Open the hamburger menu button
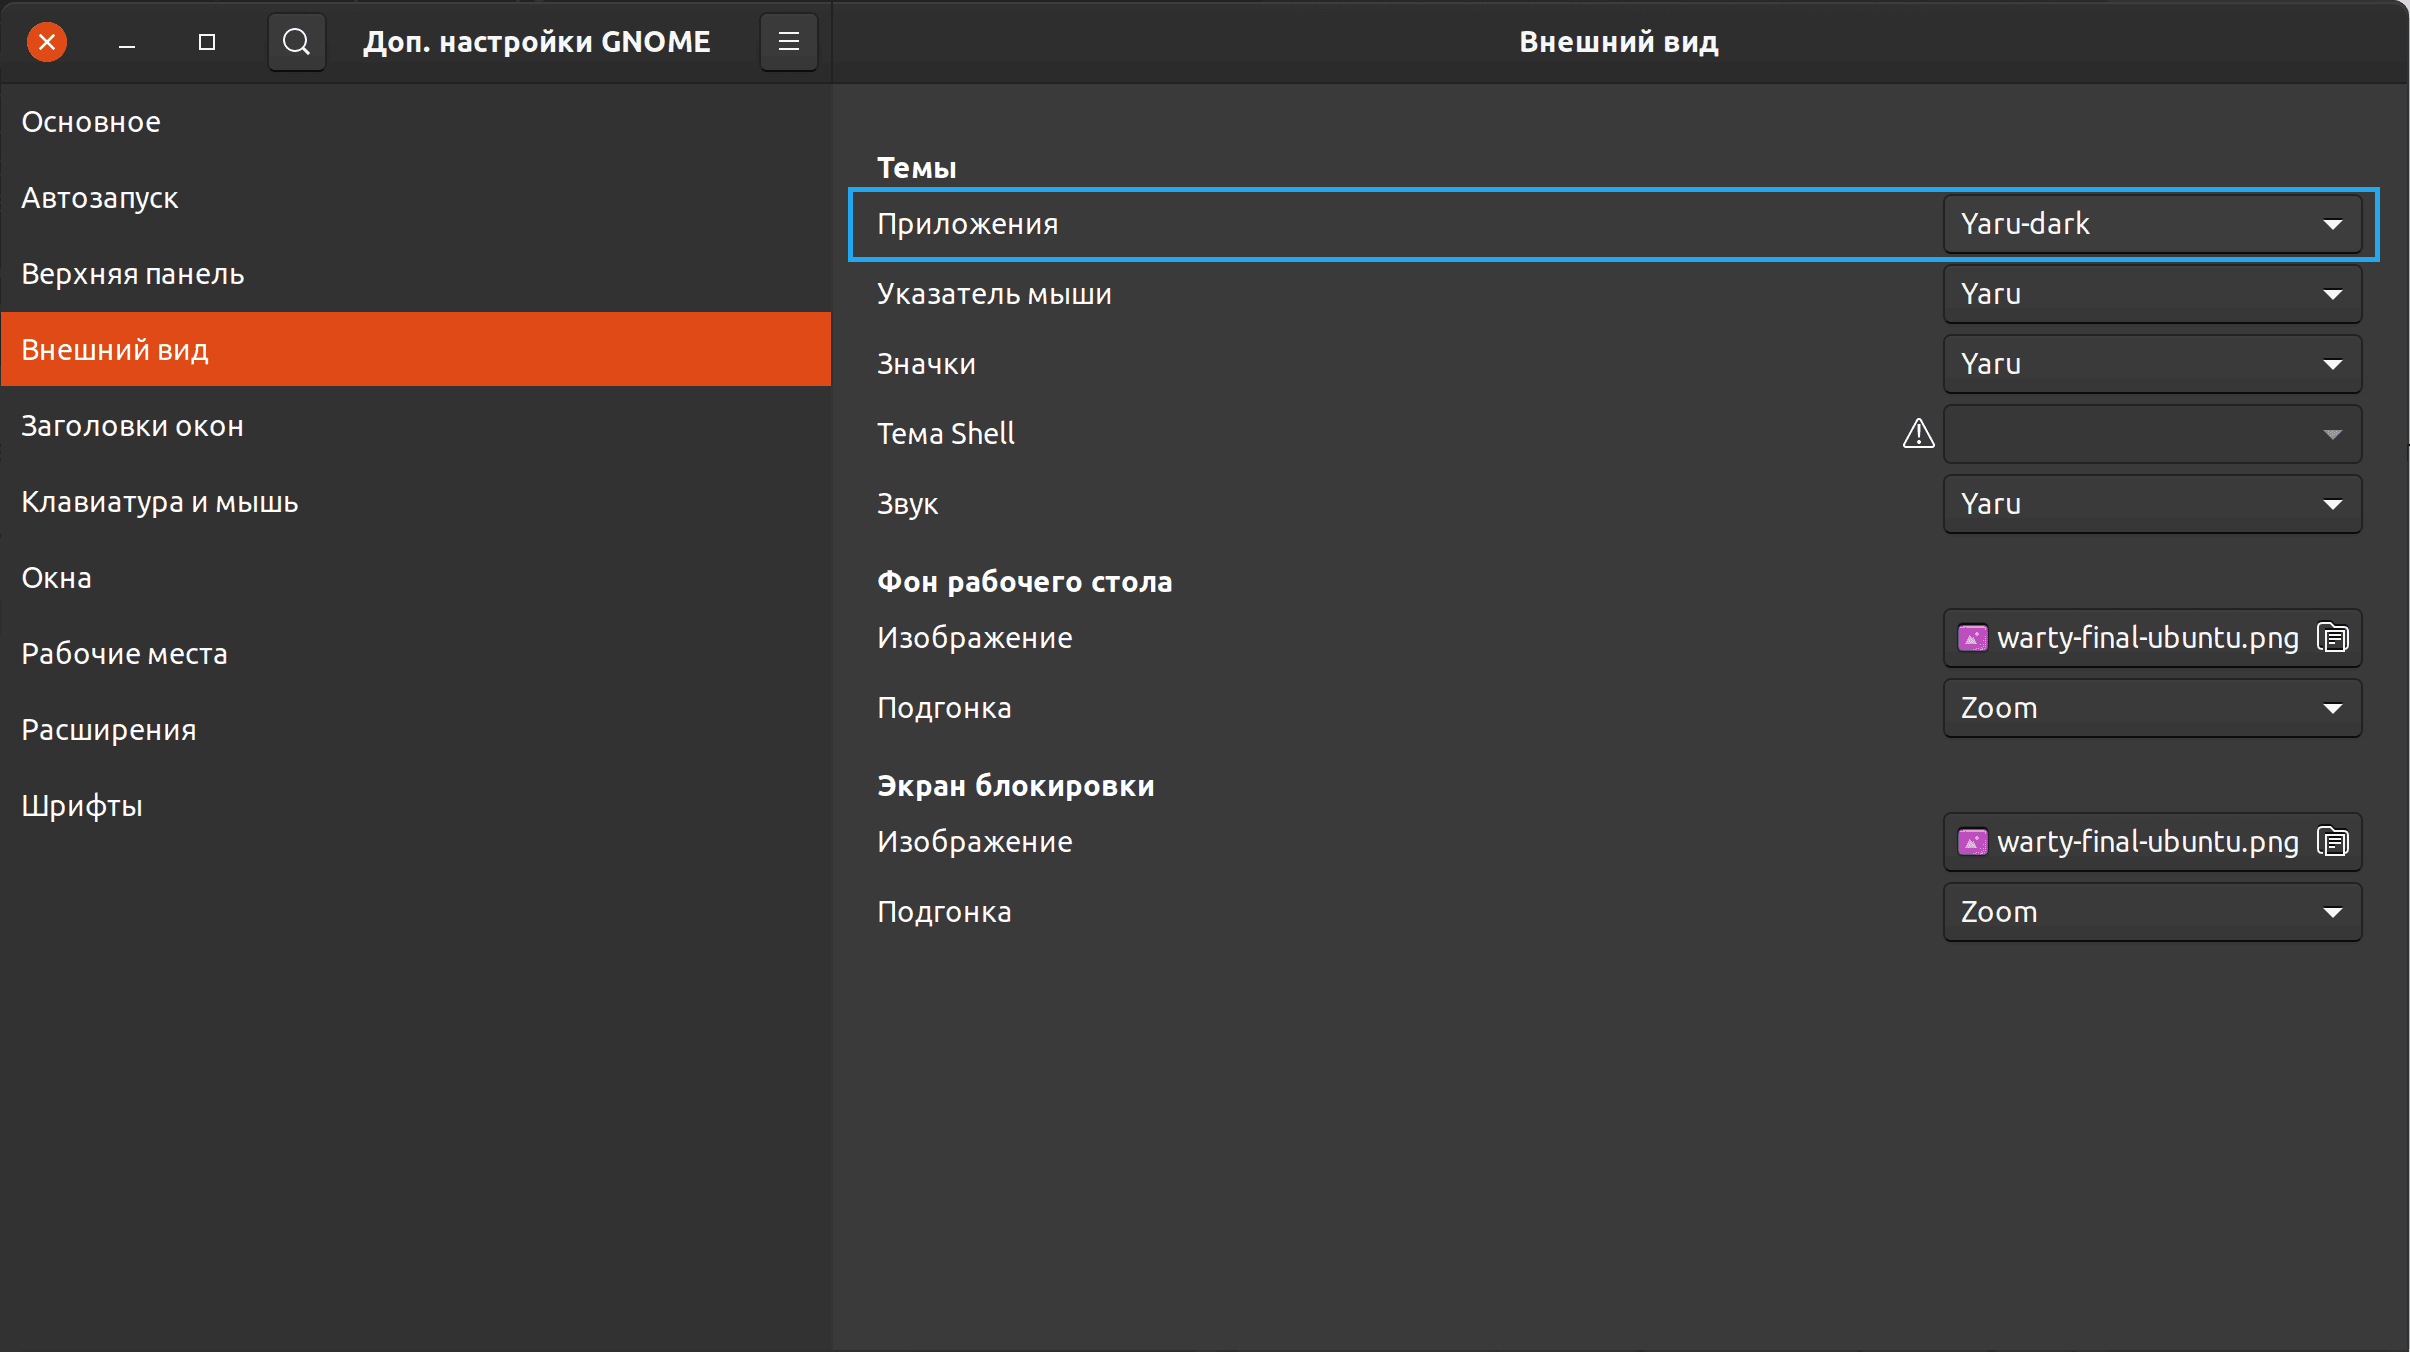 (x=788, y=42)
